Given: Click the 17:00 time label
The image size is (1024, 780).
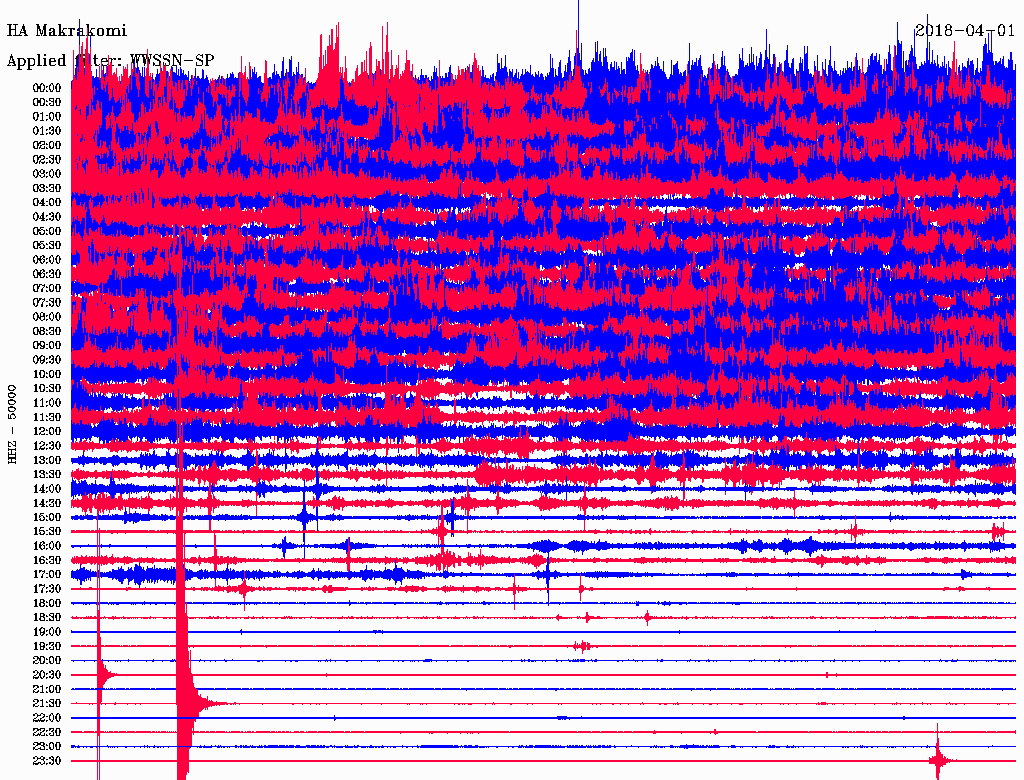Looking at the screenshot, I should pyautogui.click(x=47, y=575).
